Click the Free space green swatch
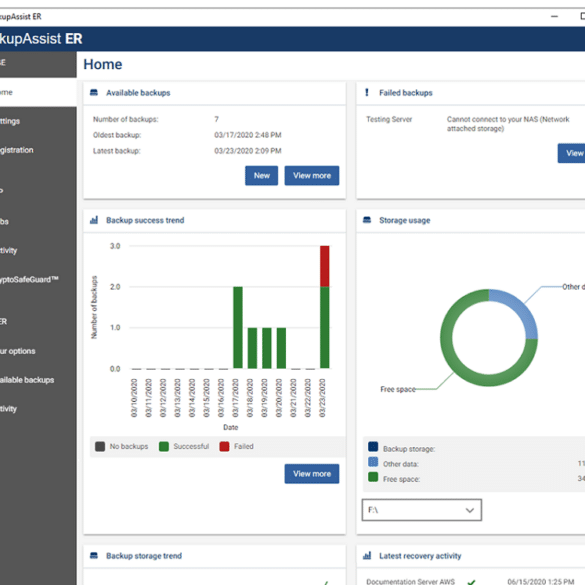The width and height of the screenshot is (585, 585). click(x=373, y=477)
